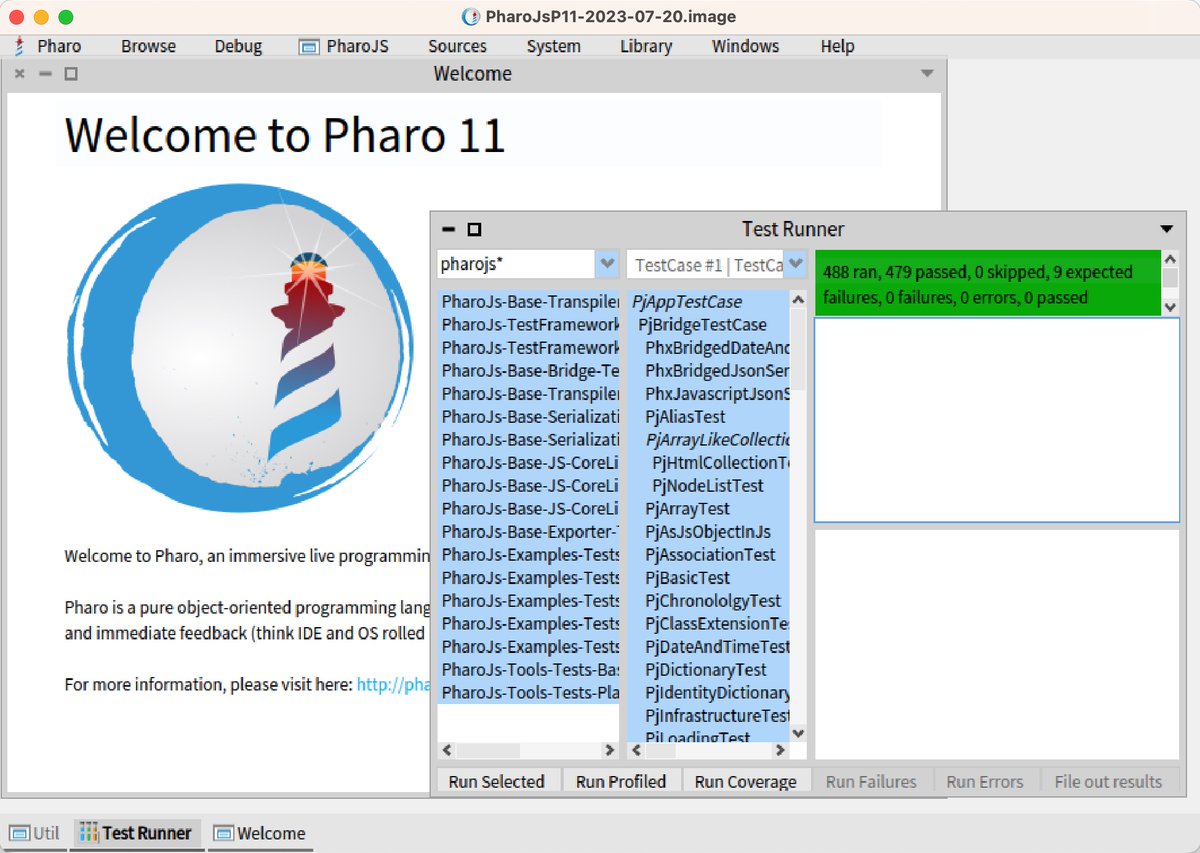Screen dimensions: 1200x853
Task: Open the Help menu
Action: tap(837, 46)
